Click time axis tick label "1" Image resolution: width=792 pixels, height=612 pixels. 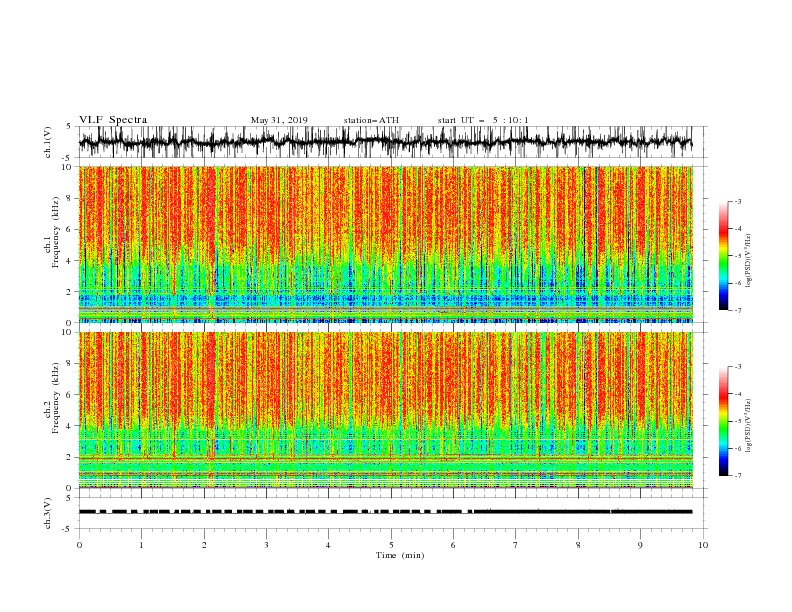pyautogui.click(x=142, y=545)
